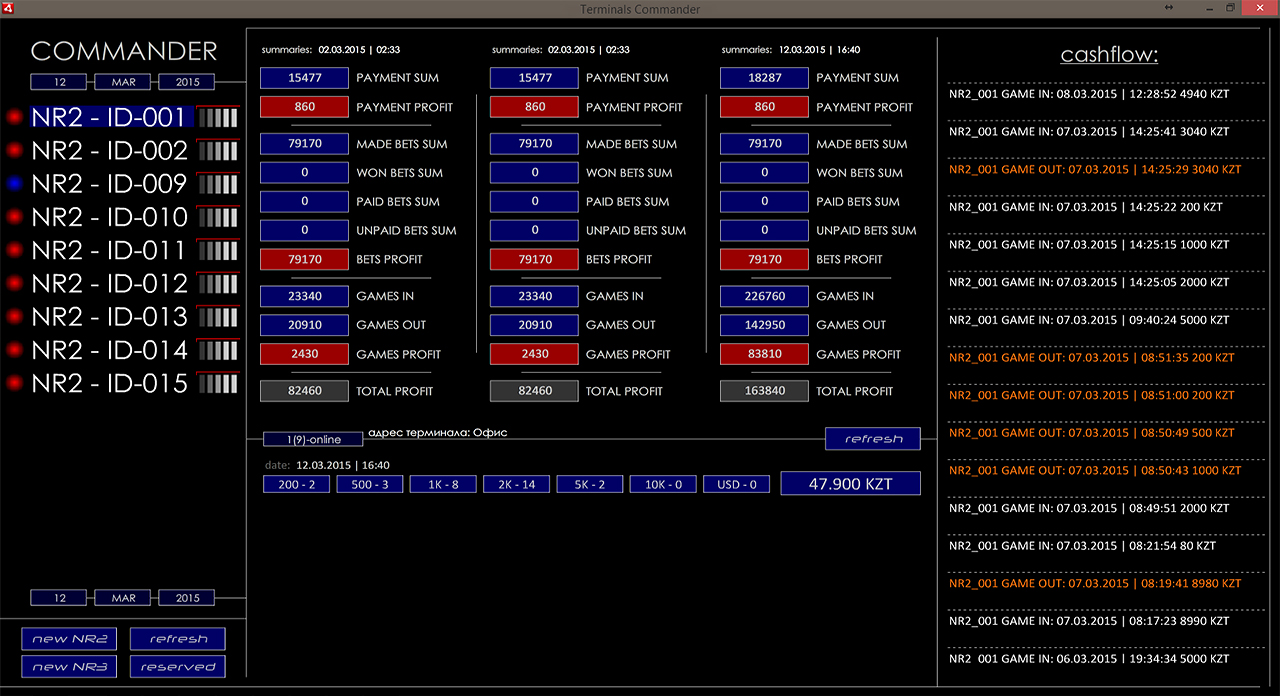This screenshot has height=696, width=1280.
Task: Click the 226760 games in value
Action: tap(764, 296)
